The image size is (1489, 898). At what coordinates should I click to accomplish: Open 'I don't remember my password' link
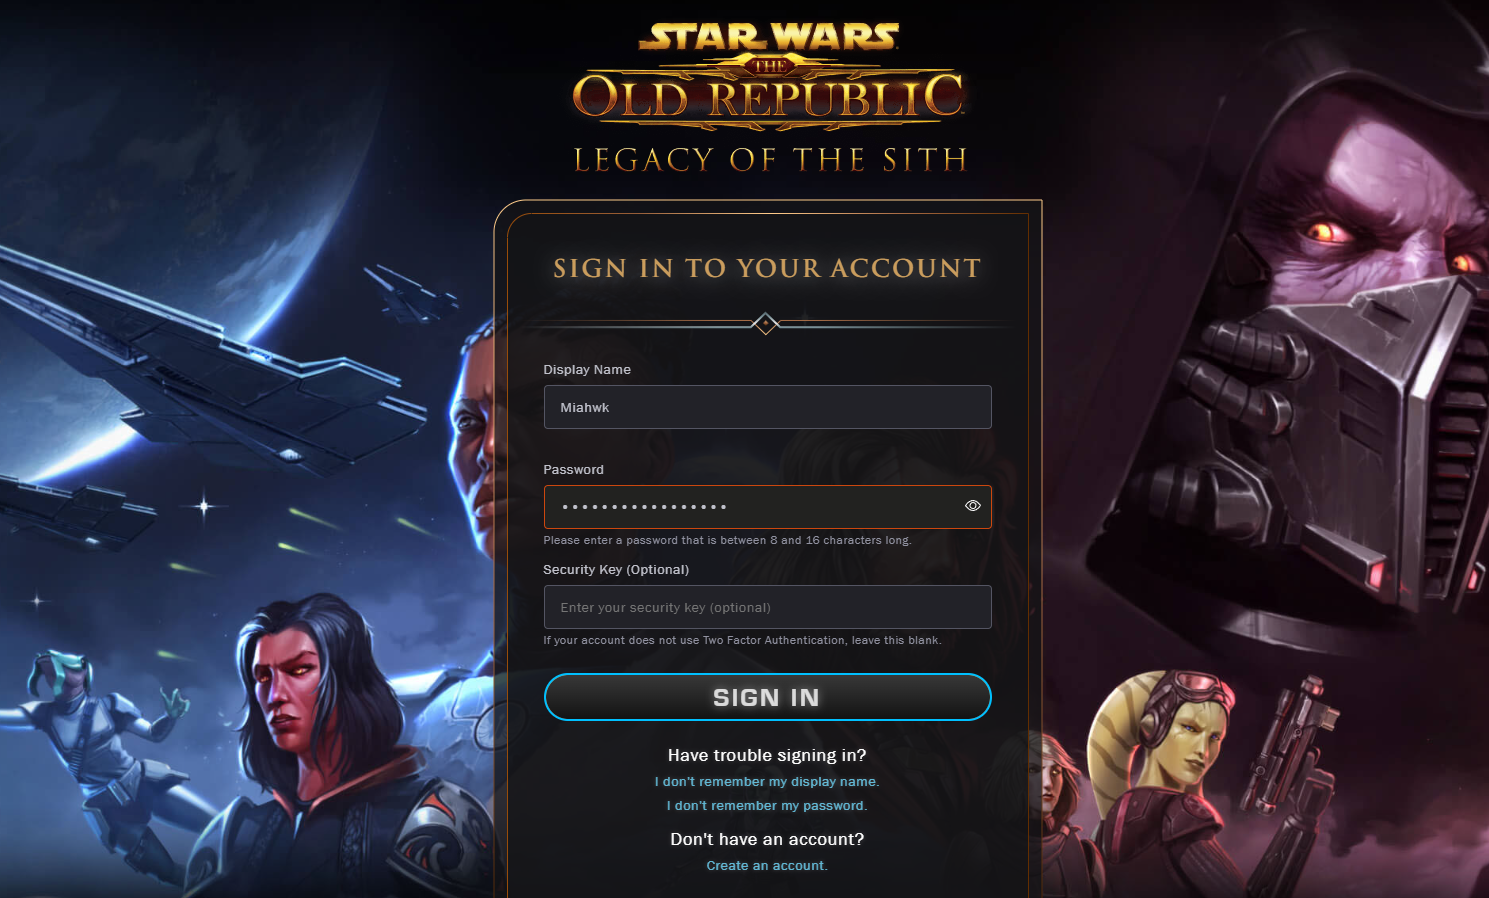[x=767, y=806]
